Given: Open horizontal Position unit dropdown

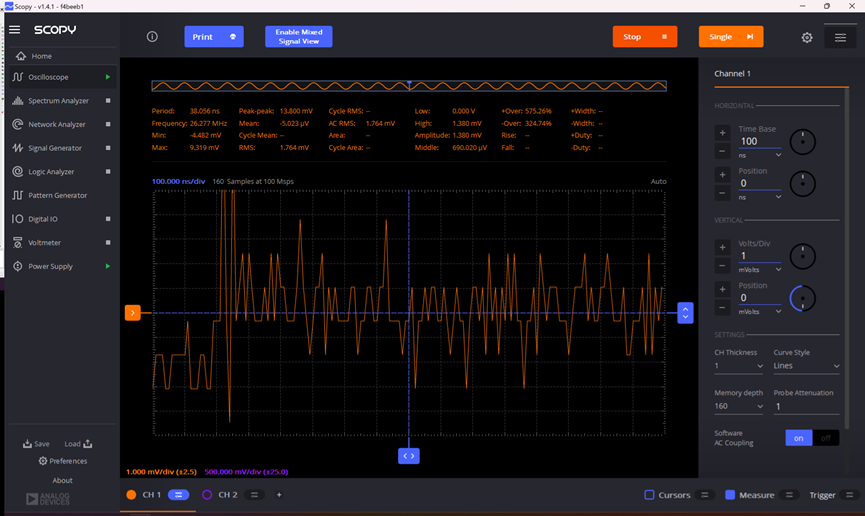Looking at the screenshot, I should pyautogui.click(x=760, y=197).
